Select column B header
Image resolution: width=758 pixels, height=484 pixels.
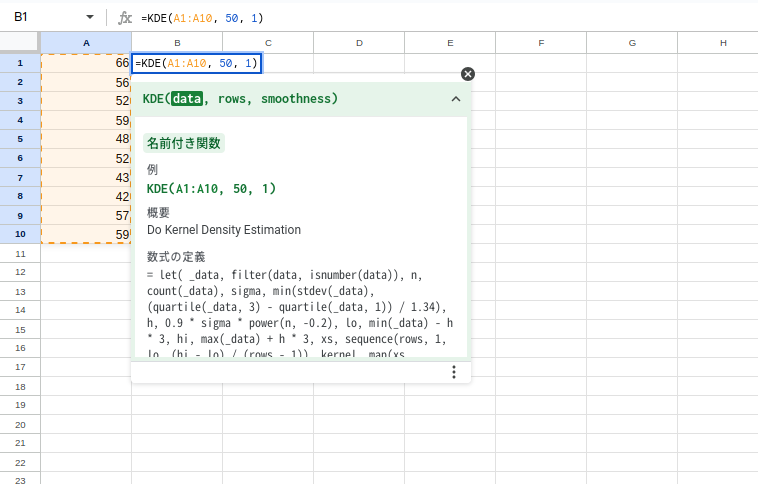point(177,43)
